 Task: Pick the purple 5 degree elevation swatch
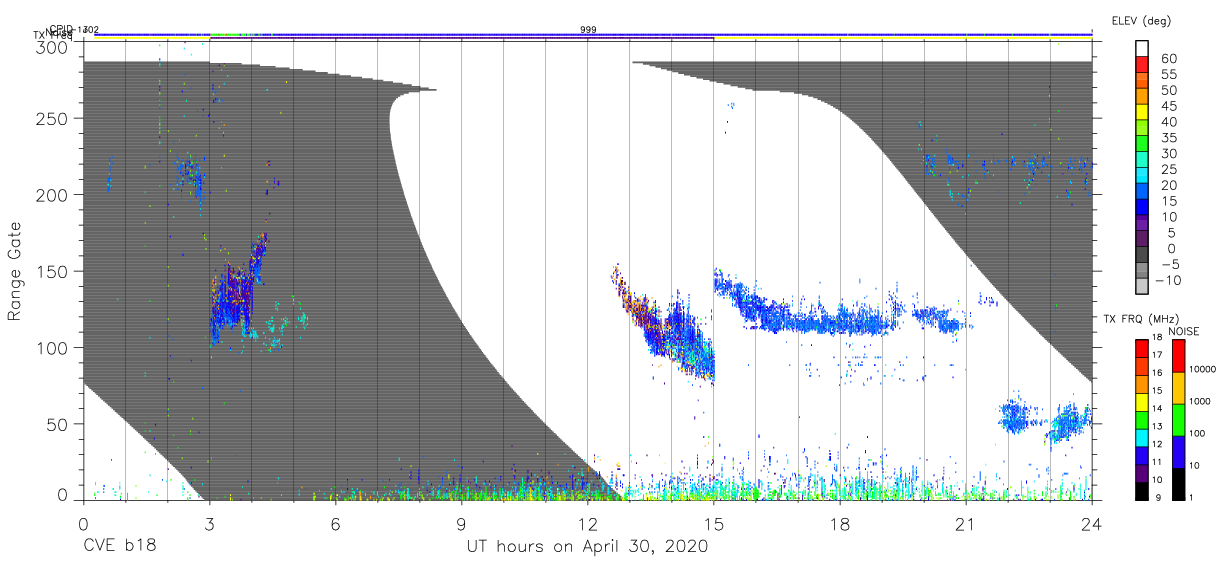point(1144,239)
